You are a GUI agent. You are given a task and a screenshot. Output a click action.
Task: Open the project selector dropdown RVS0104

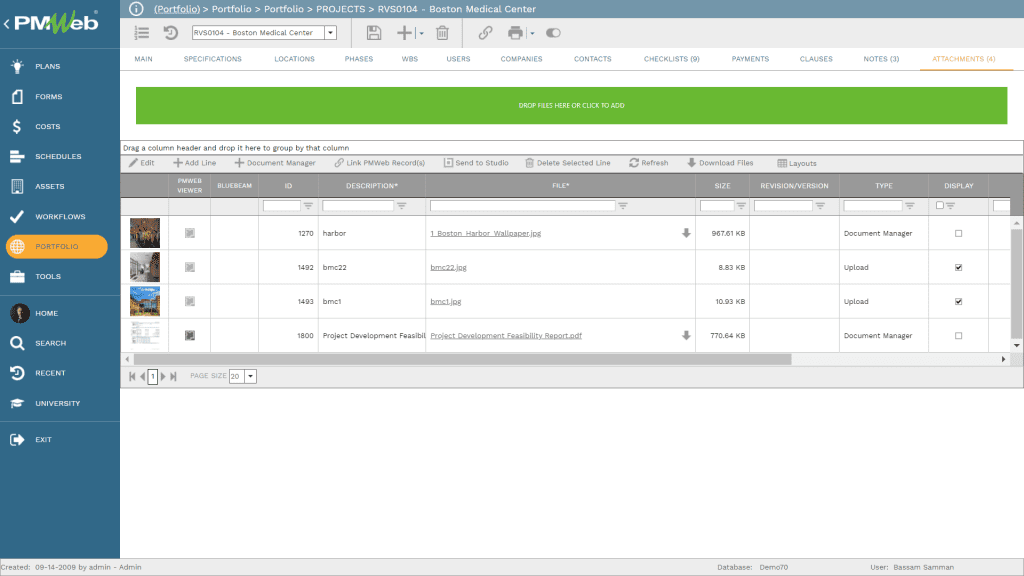(330, 33)
